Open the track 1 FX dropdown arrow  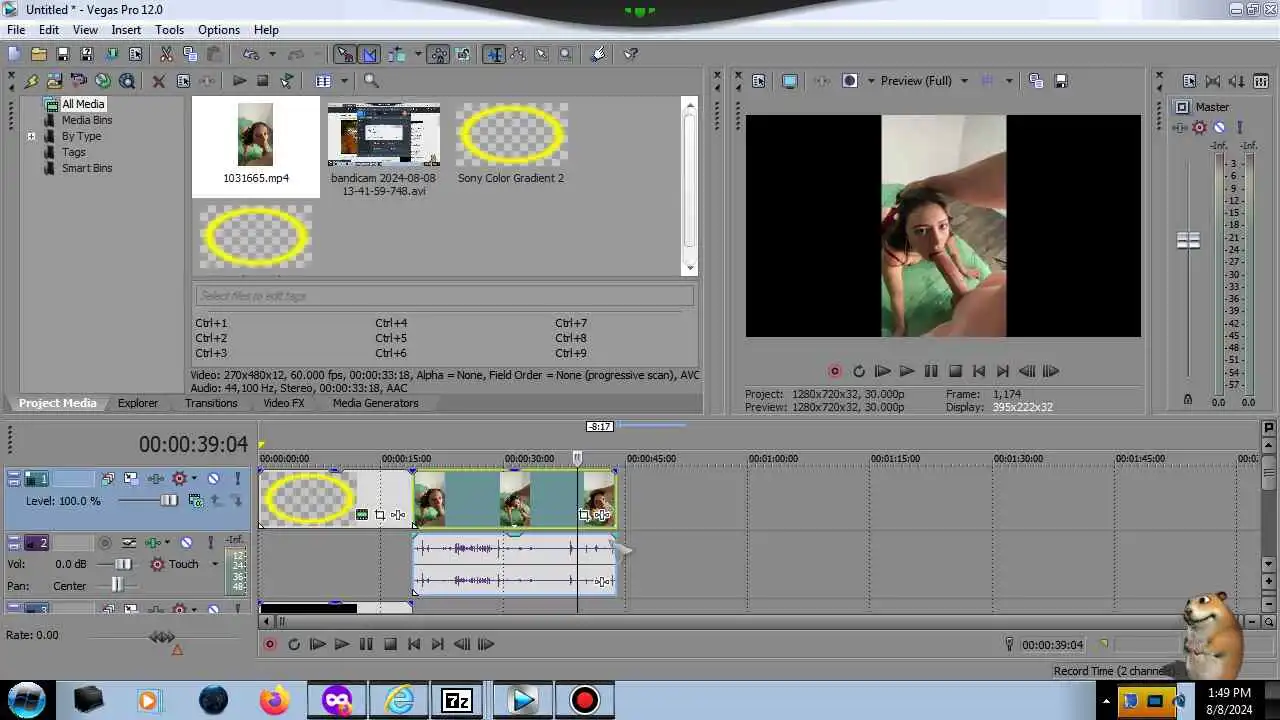click(194, 479)
